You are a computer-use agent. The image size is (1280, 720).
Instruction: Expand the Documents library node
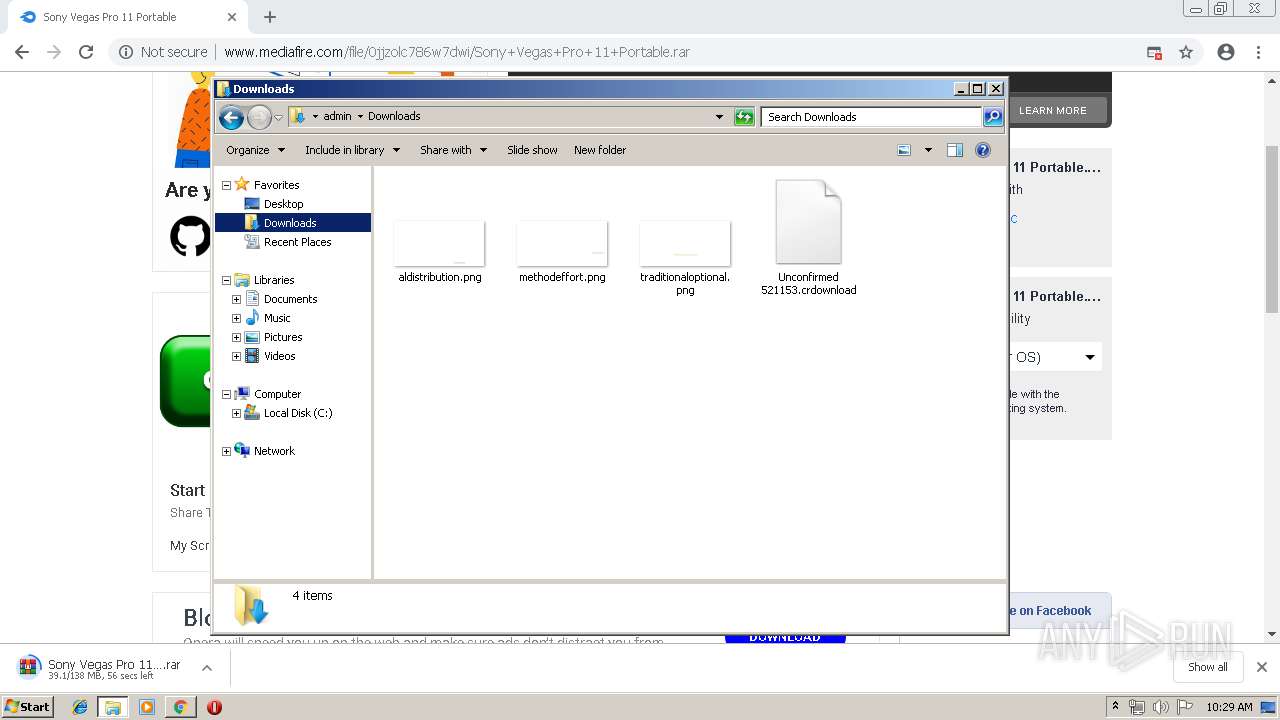click(x=237, y=299)
